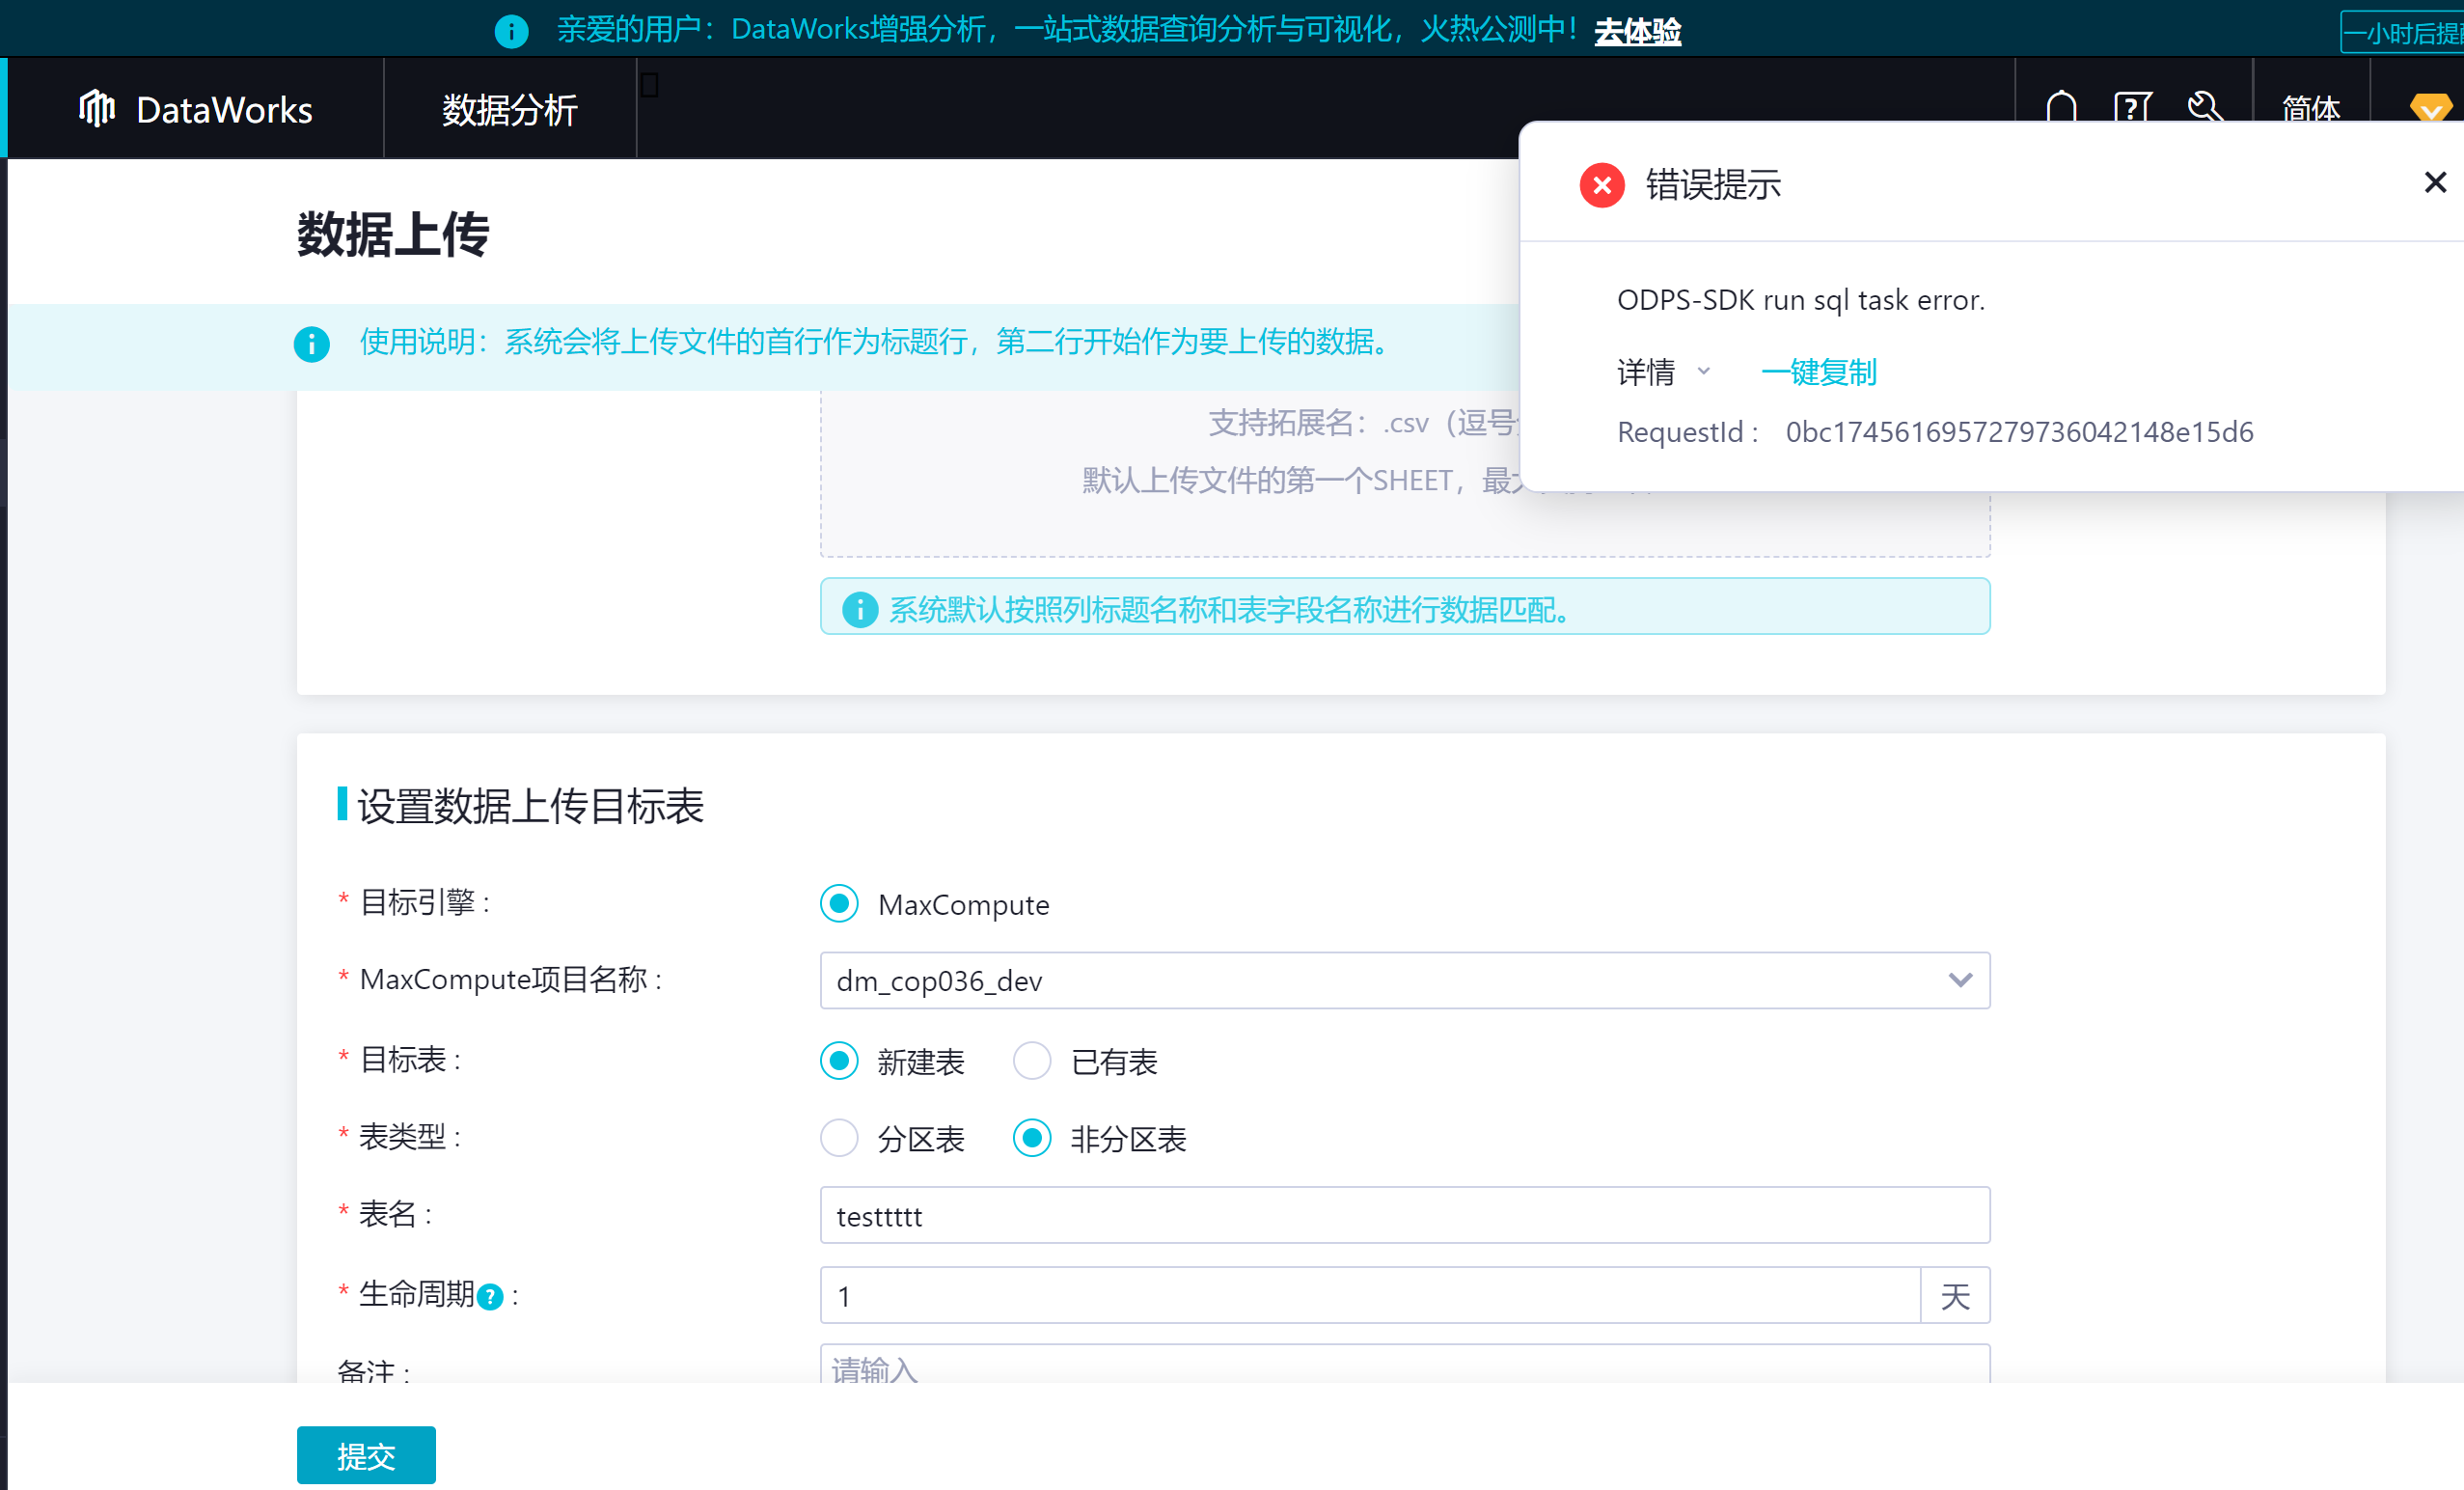The height and width of the screenshot is (1490, 2464).
Task: Select the 新建表 radio option
Action: pyautogui.click(x=839, y=1060)
